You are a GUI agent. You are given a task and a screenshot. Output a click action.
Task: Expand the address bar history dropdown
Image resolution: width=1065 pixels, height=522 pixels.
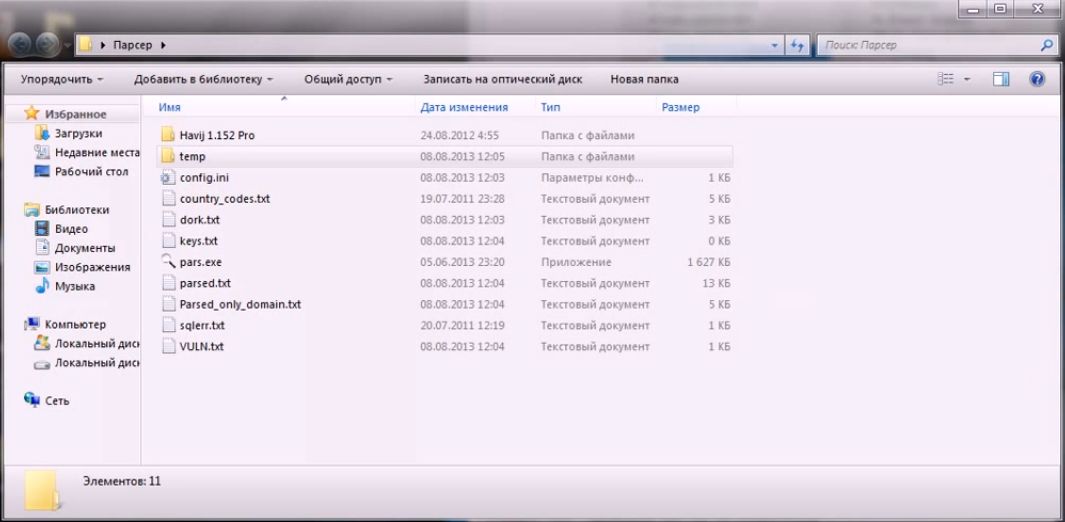pos(775,45)
